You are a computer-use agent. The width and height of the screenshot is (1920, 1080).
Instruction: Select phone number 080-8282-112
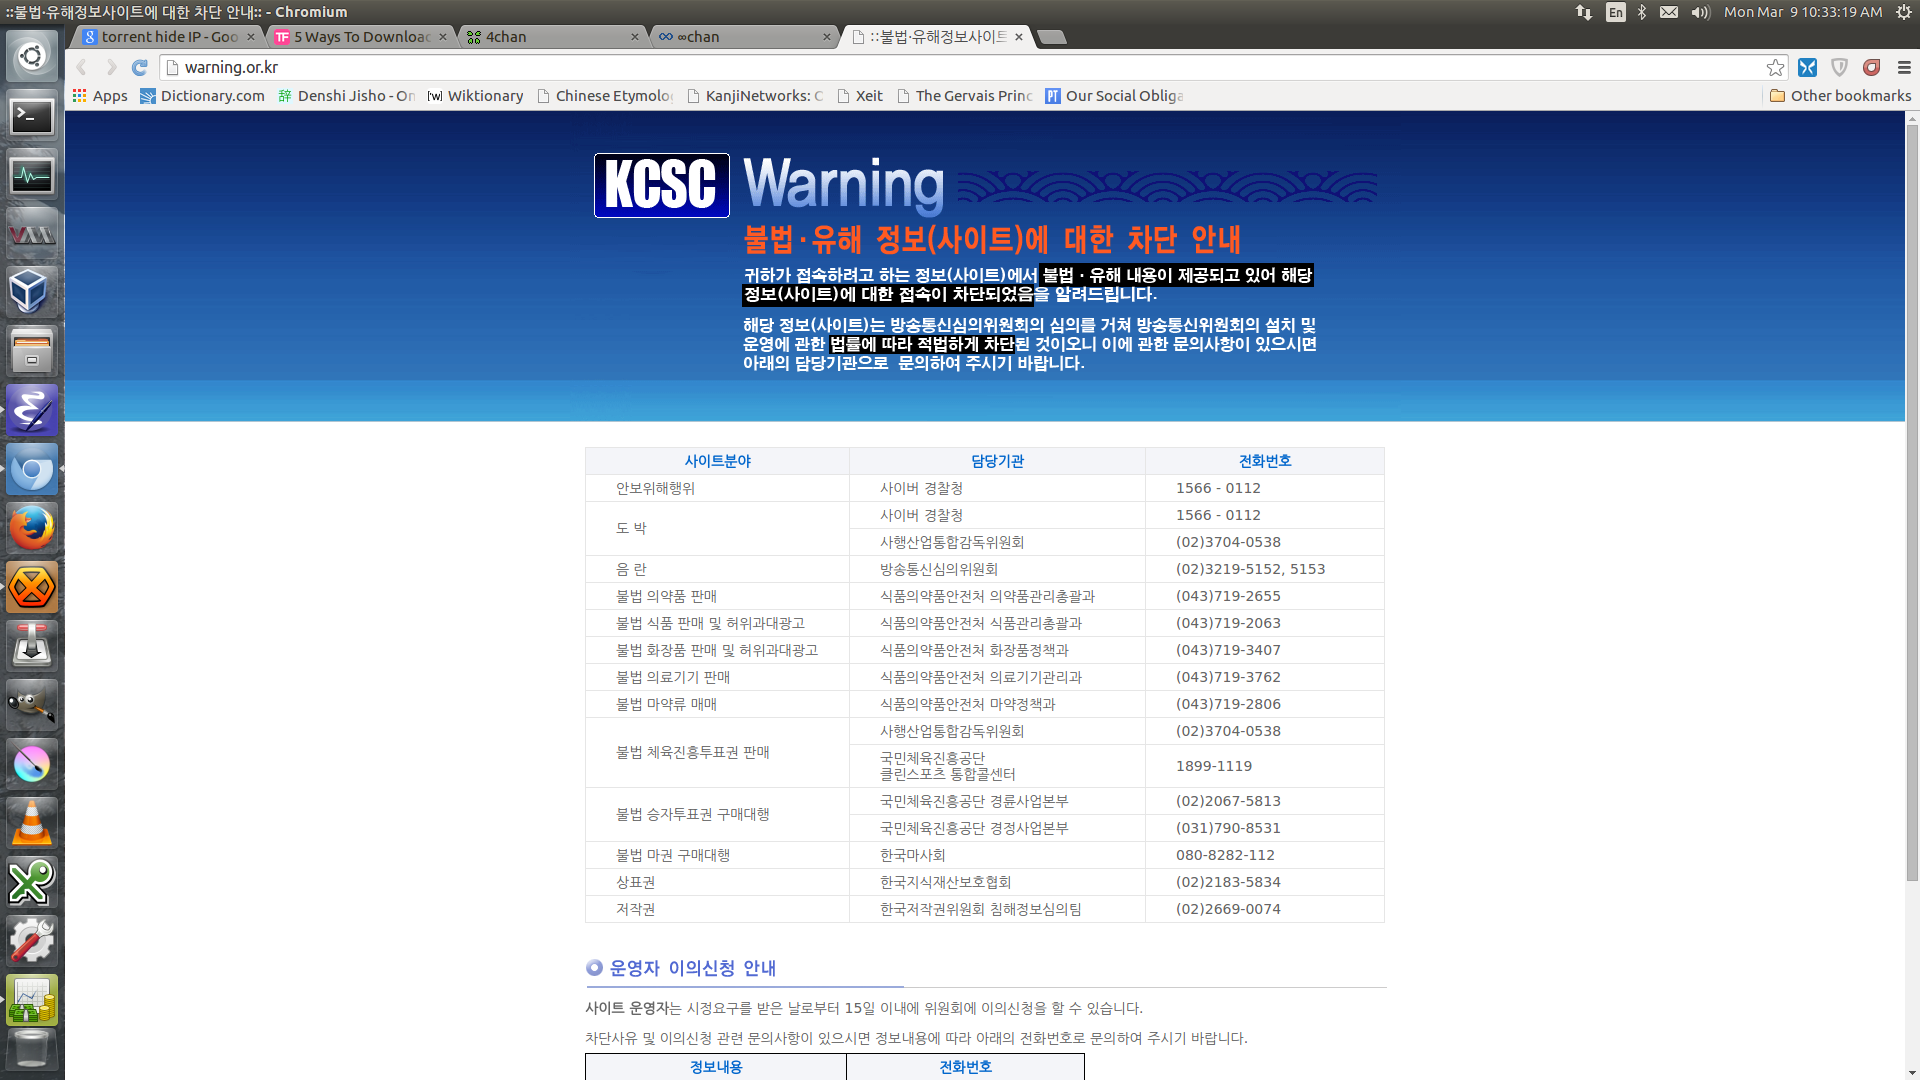point(1225,855)
